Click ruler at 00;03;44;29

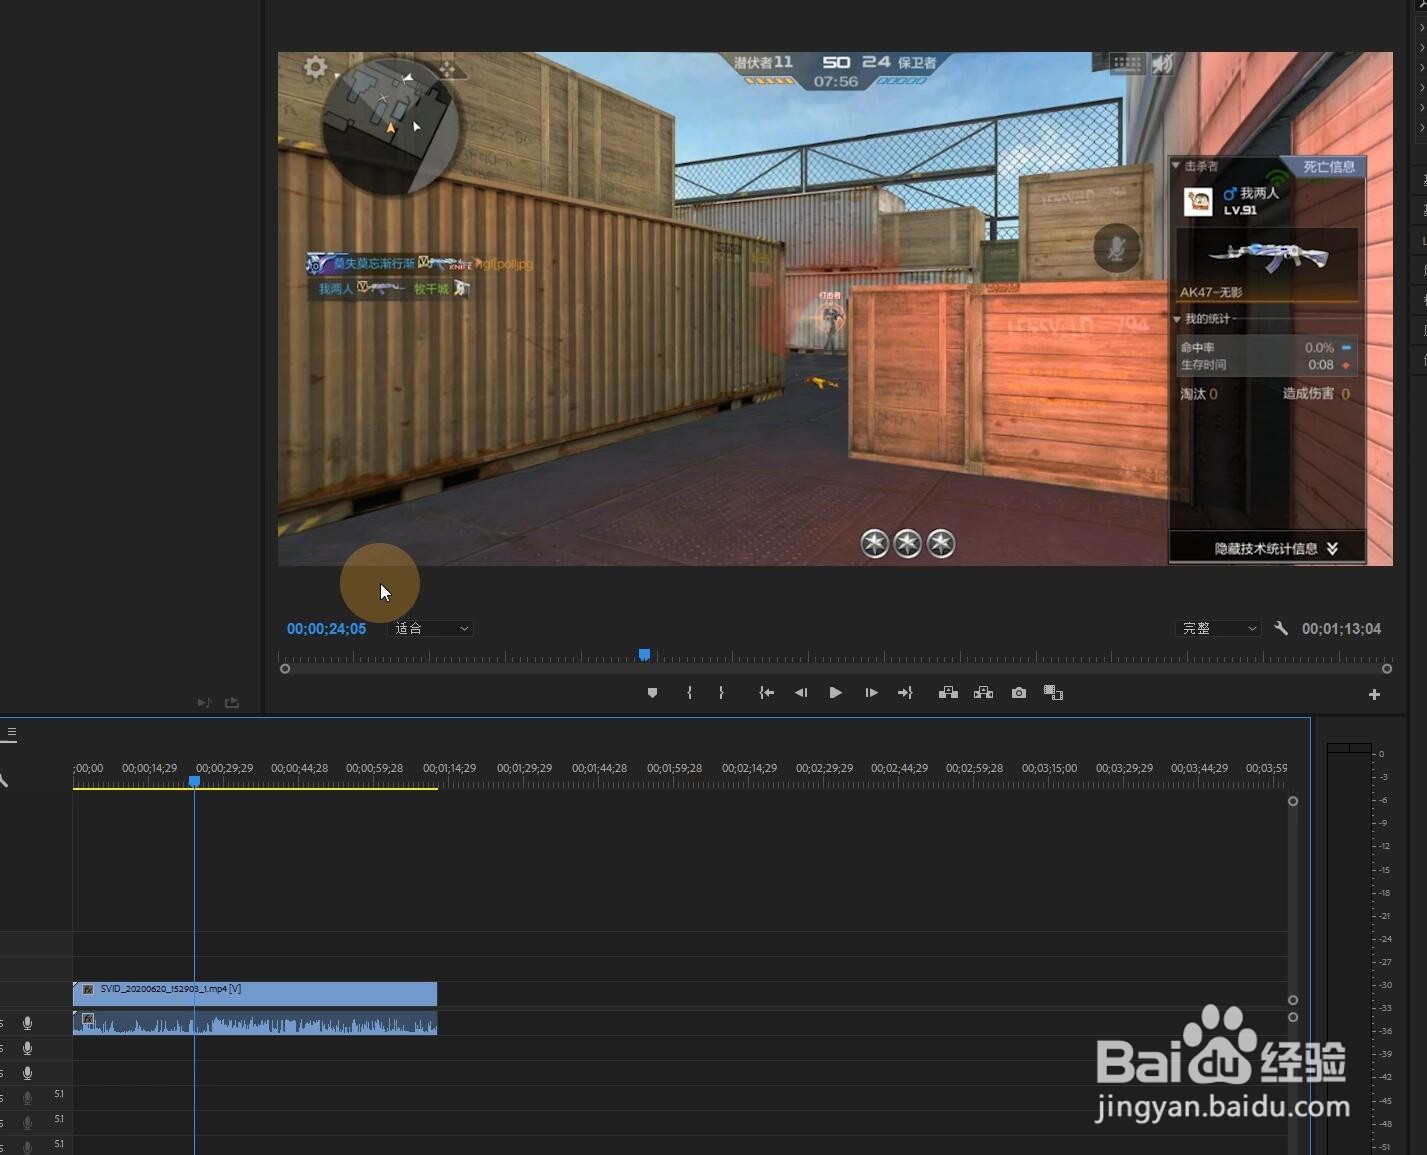tap(1199, 768)
